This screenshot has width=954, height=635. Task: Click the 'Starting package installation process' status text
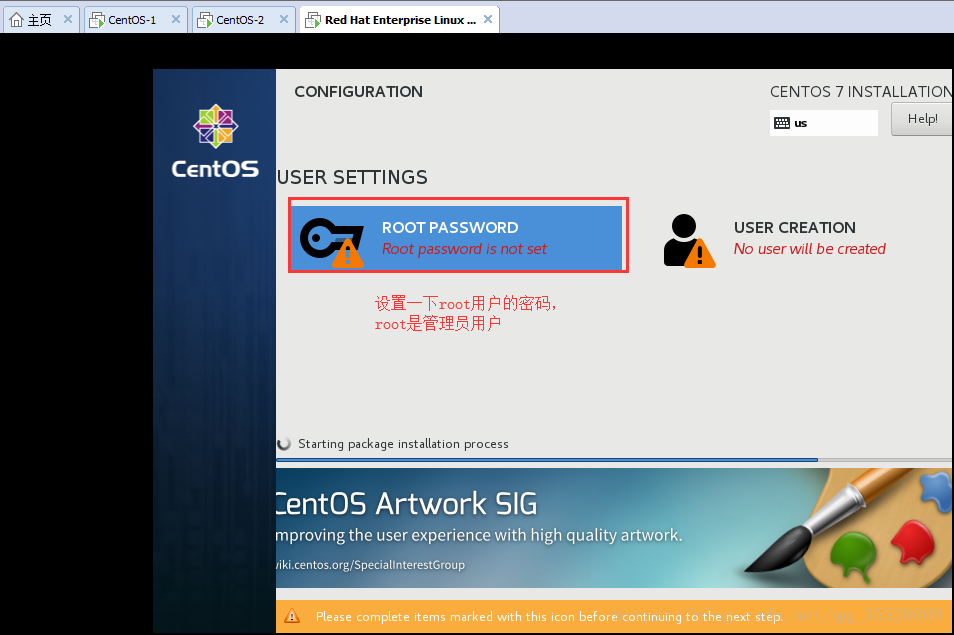pyautogui.click(x=403, y=444)
